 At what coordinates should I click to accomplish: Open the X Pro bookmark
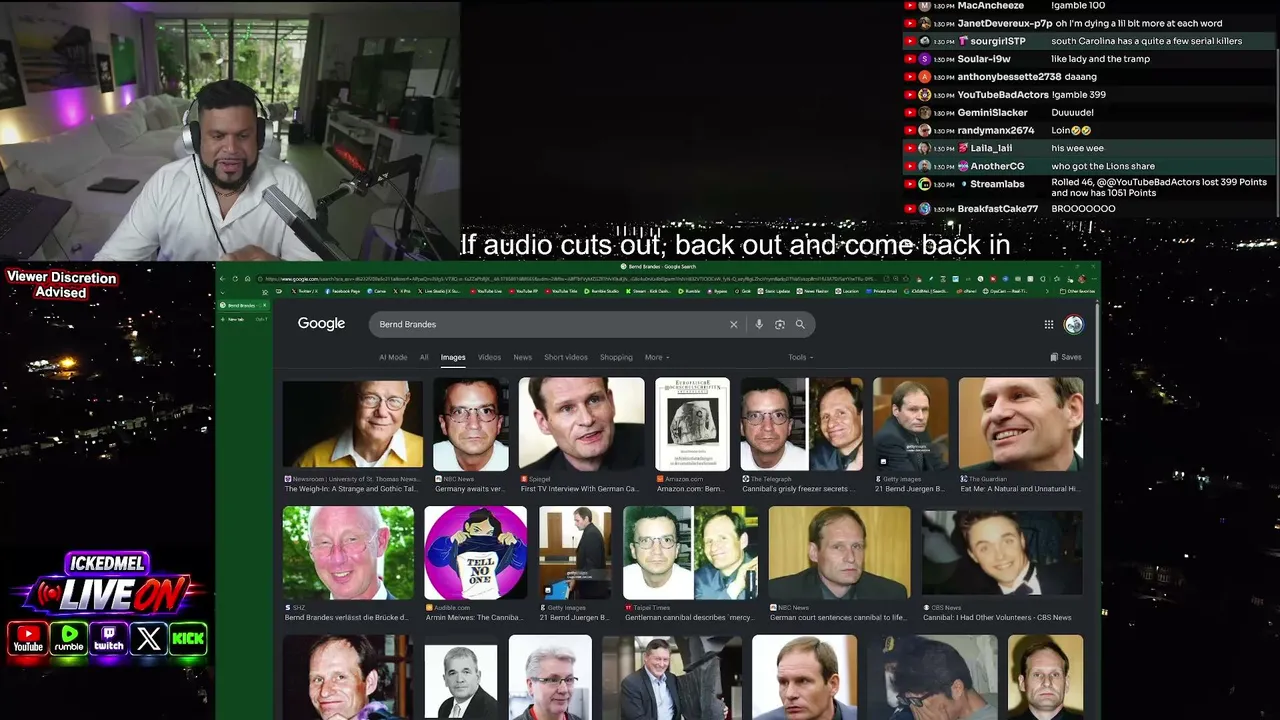tap(403, 291)
